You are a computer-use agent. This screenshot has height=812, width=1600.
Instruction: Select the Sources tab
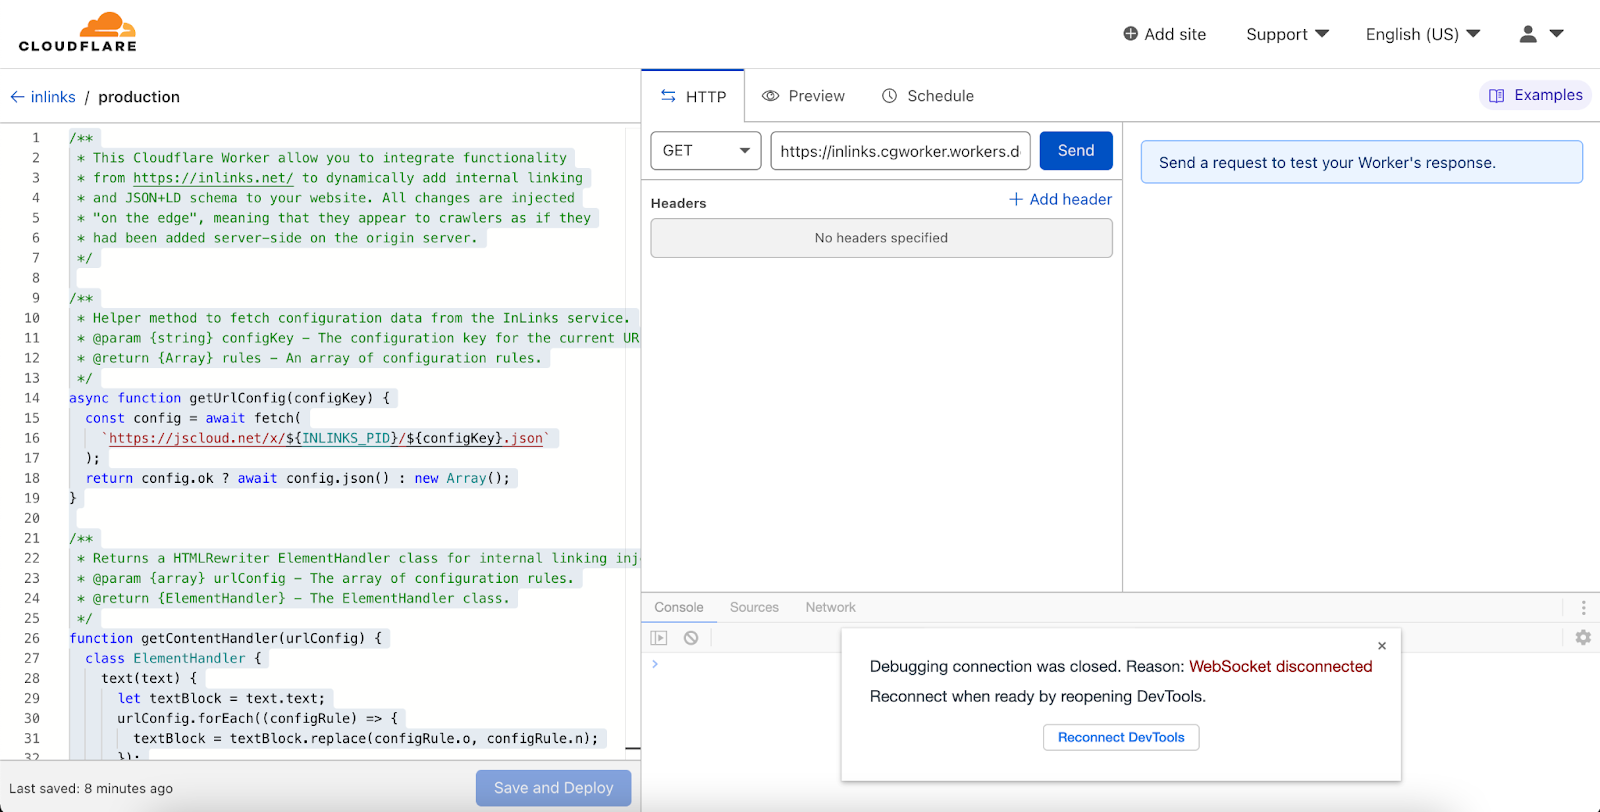click(x=754, y=607)
